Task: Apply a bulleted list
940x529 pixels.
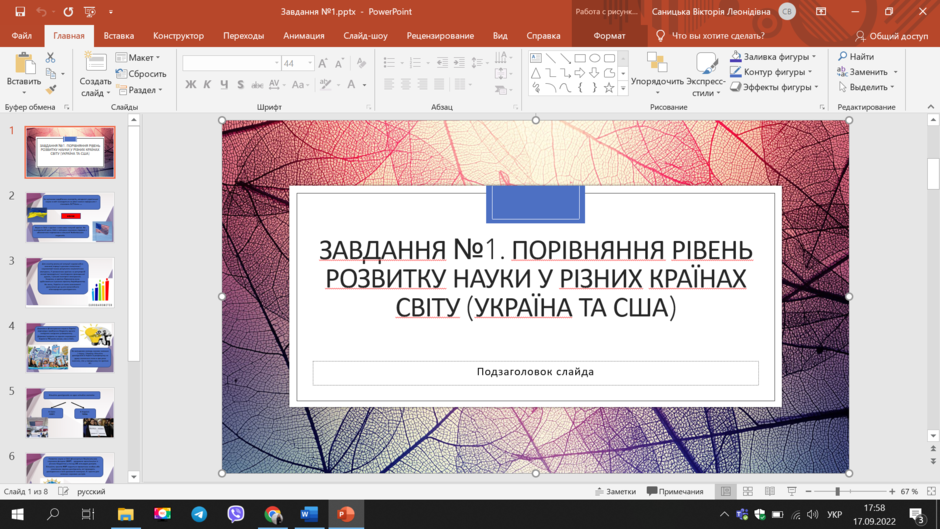Action: click(x=389, y=62)
